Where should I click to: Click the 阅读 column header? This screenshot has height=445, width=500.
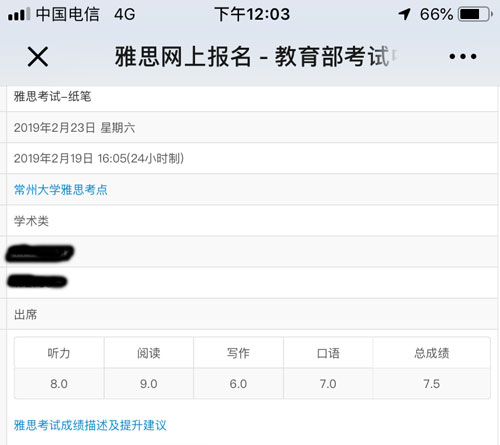click(149, 353)
